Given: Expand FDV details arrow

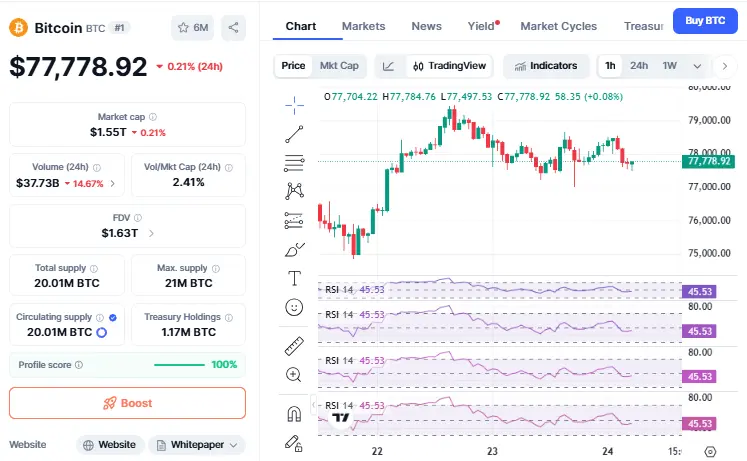Looking at the screenshot, I should (151, 233).
